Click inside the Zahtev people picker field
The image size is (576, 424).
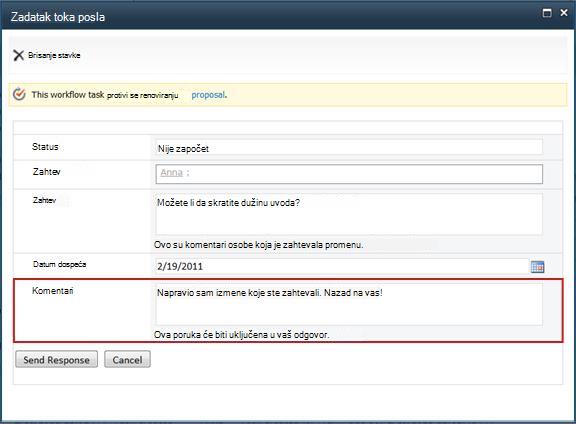tap(349, 174)
